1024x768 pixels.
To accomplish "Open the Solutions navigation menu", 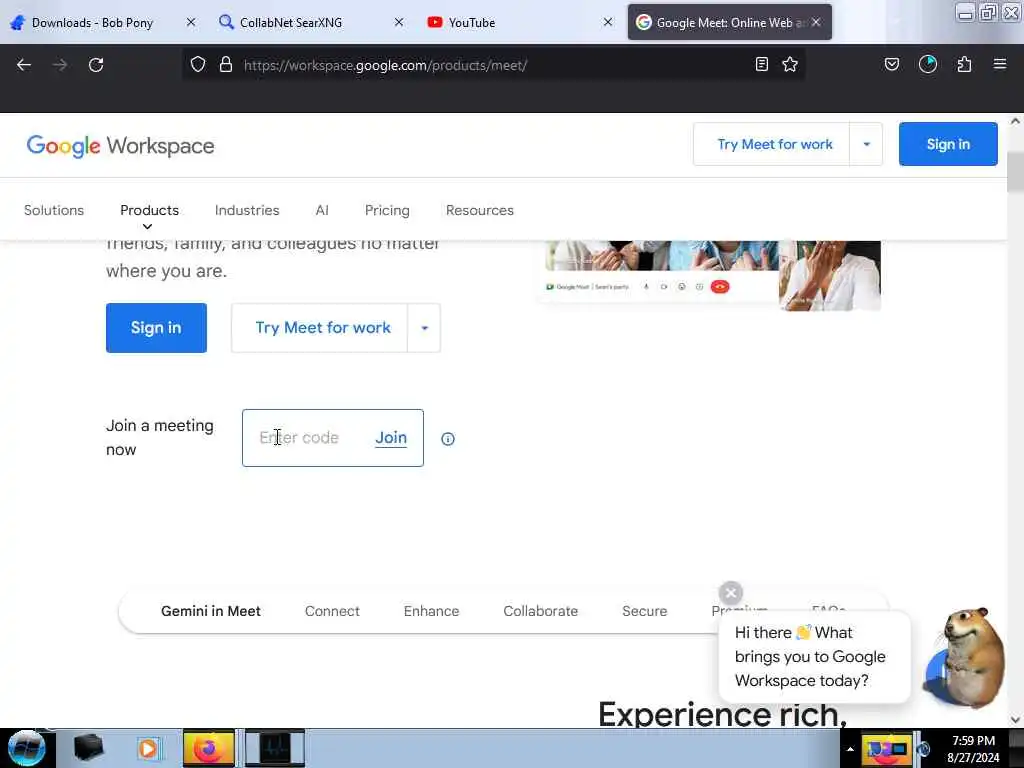I will pos(54,210).
